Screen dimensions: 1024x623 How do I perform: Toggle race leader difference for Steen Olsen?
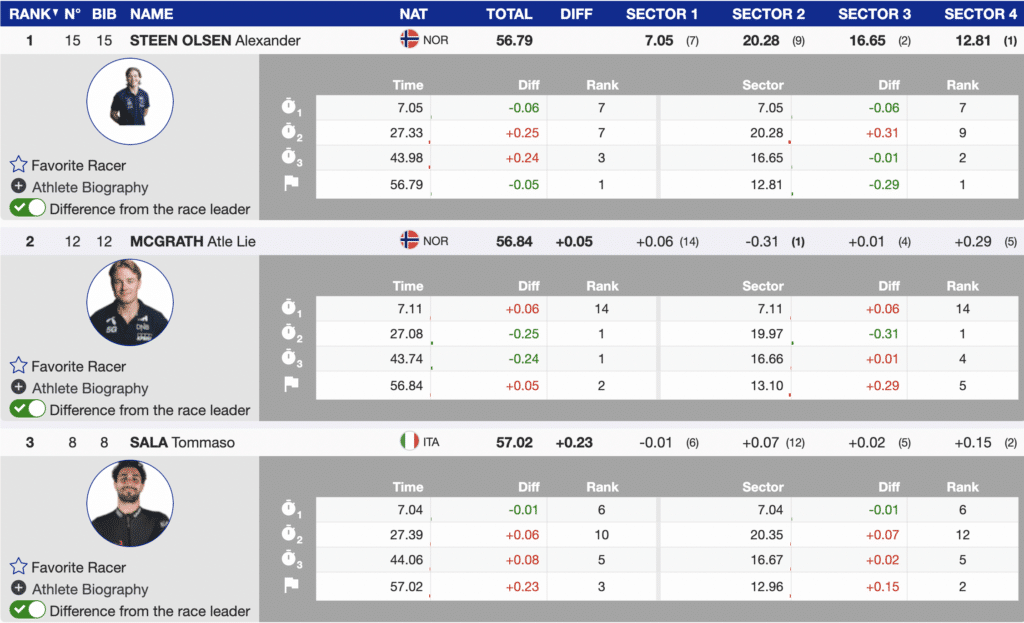point(28,208)
